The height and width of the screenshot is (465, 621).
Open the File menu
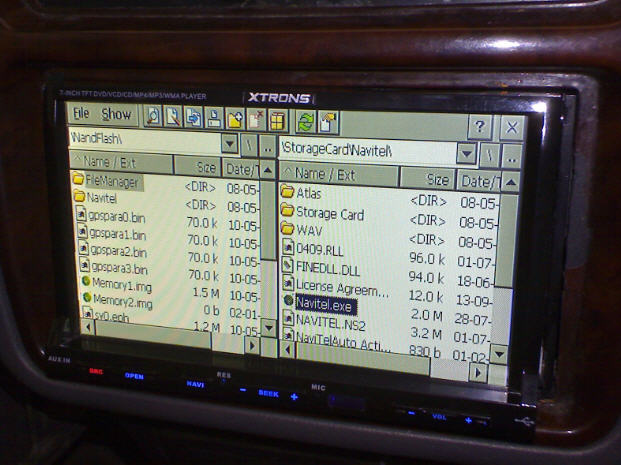81,114
